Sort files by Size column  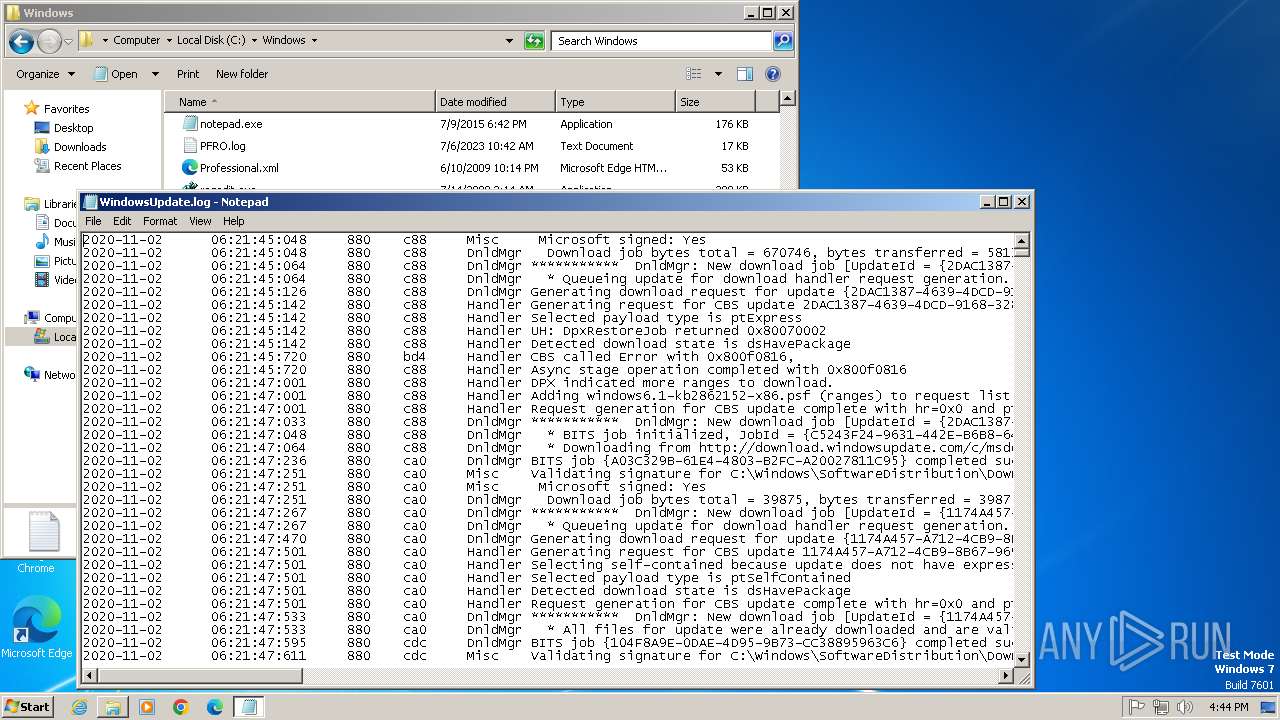[x=715, y=102]
